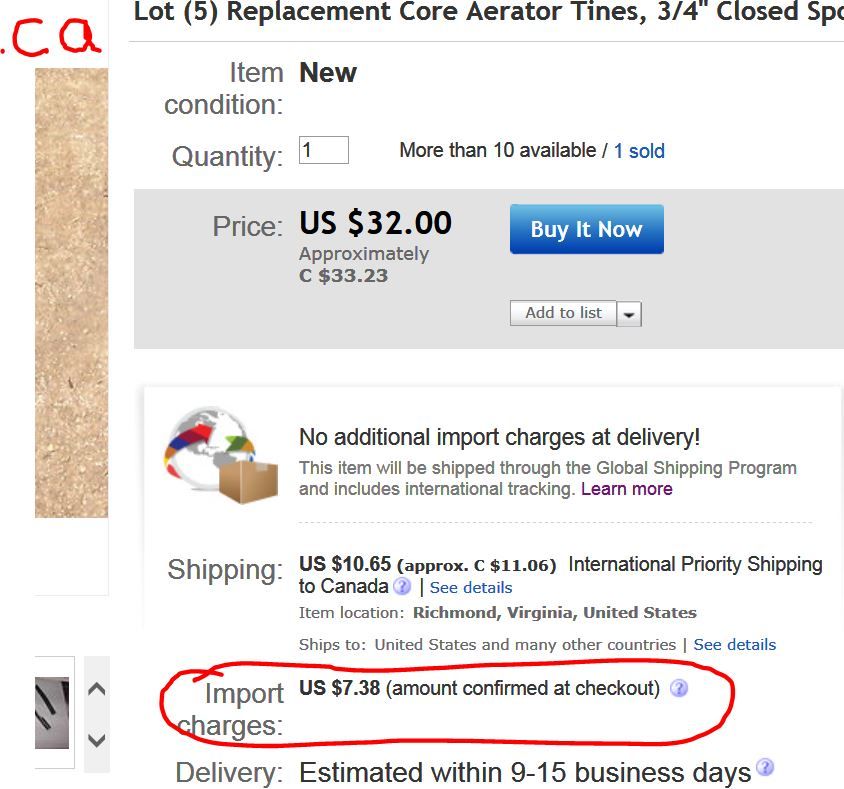Click the US $32.00 price text
Image resolution: width=844 pixels, height=789 pixels.
pos(375,222)
